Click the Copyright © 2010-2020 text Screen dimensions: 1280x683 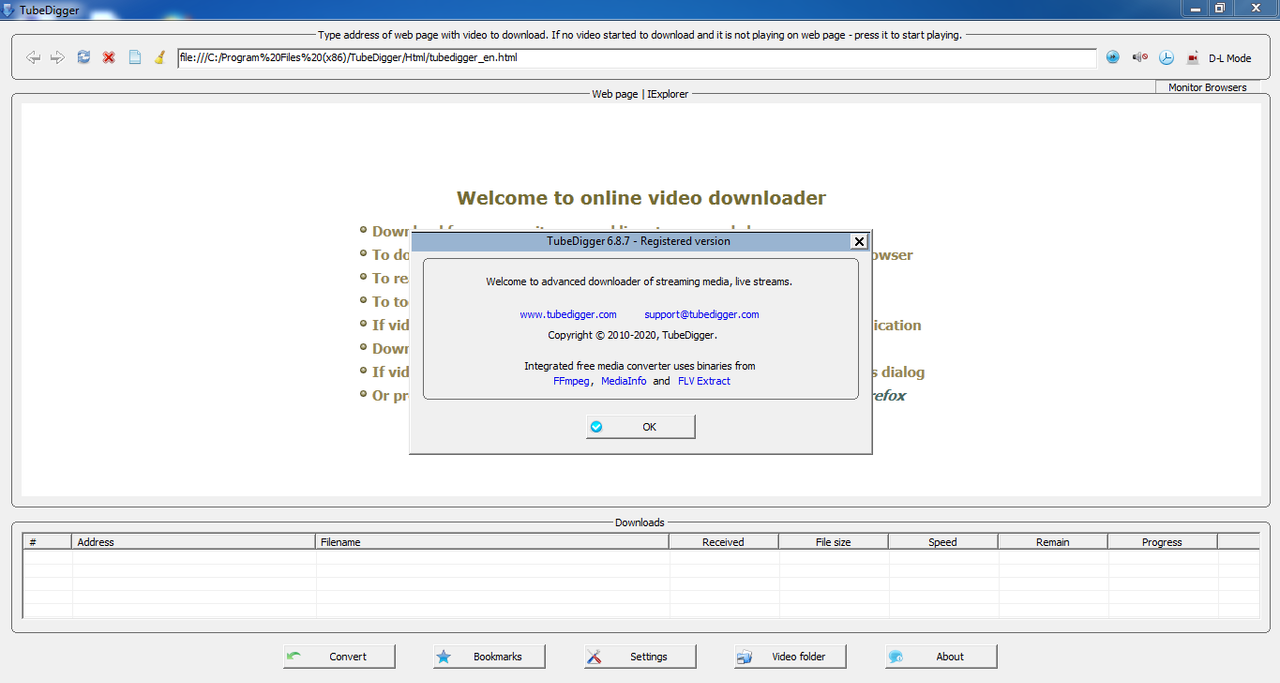(632, 335)
